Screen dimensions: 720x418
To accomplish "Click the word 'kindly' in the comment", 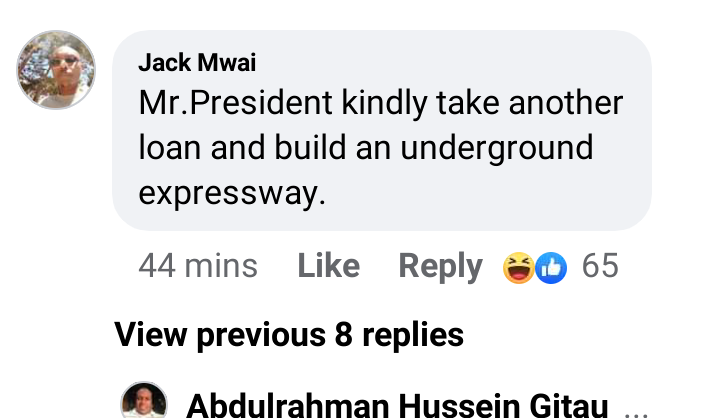I will pos(384,104).
